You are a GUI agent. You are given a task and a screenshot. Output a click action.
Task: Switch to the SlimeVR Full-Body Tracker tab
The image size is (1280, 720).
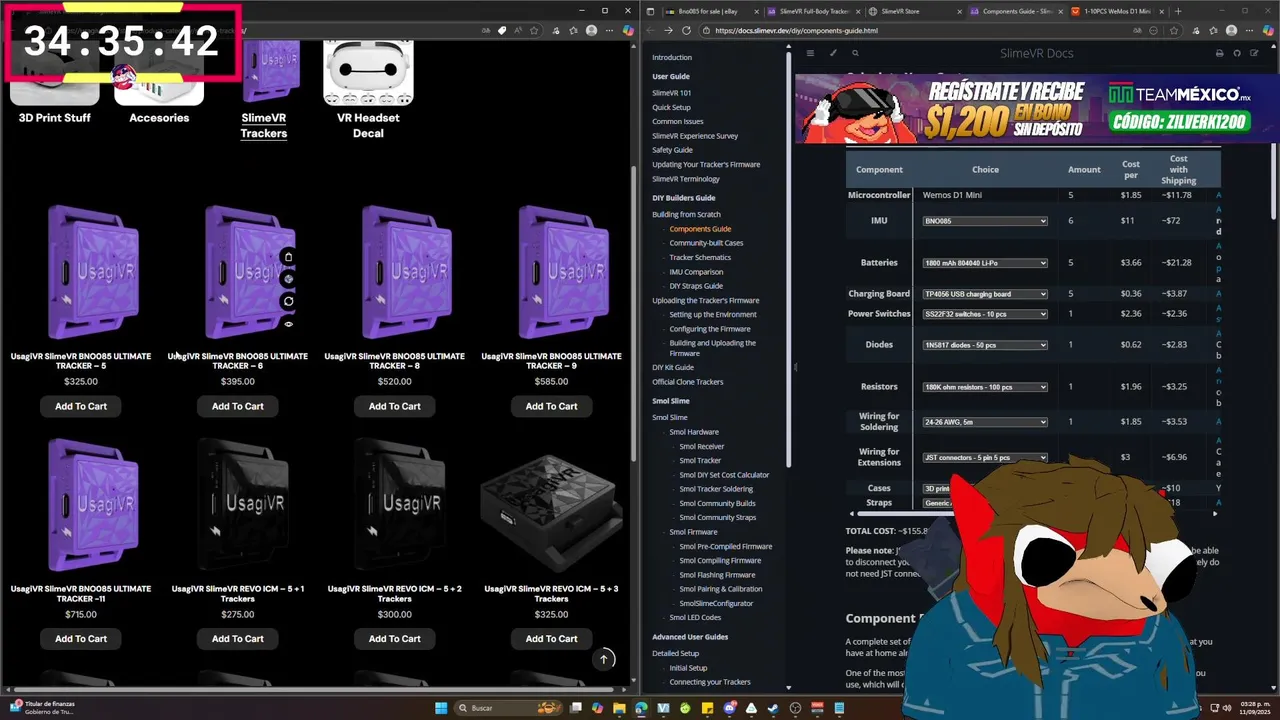814,11
